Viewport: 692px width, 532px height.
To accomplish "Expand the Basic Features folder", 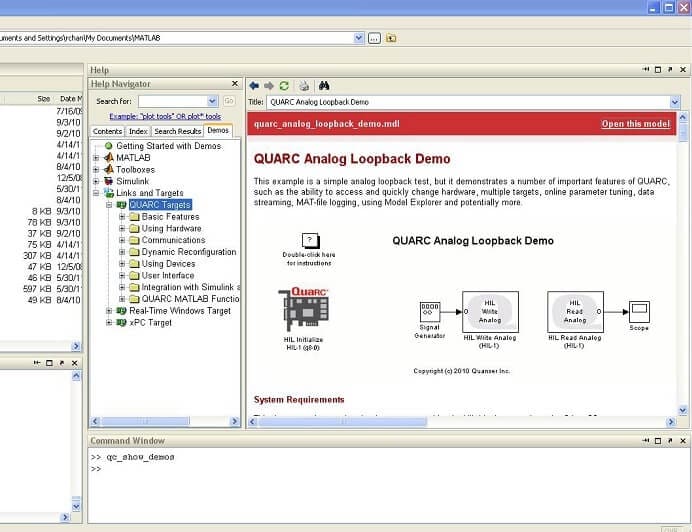I will coord(121,217).
